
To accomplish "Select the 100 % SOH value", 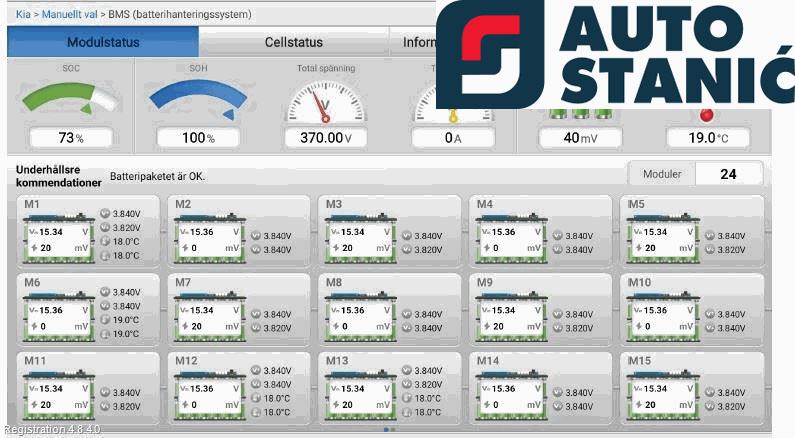I will click(198, 138).
